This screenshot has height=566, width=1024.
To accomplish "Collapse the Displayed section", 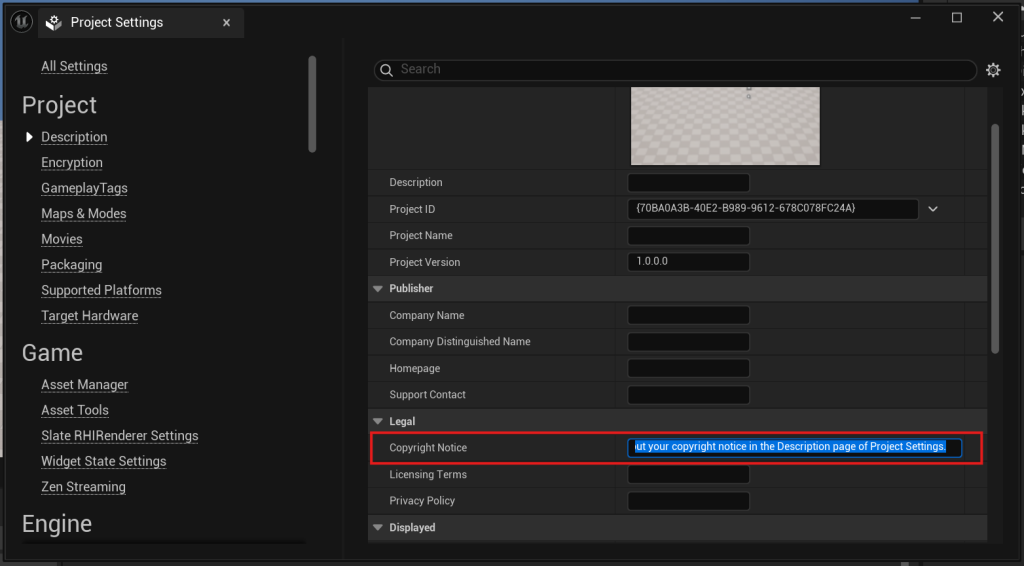I will 377,527.
